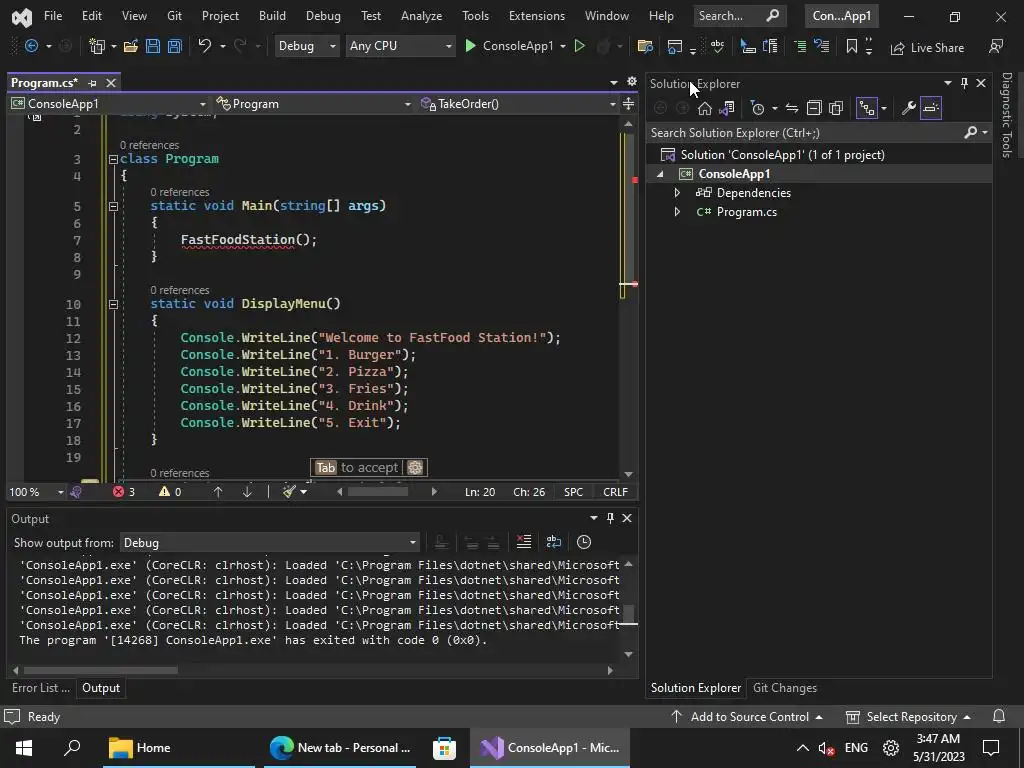Screen dimensions: 1024x768
Task: Expand the Program.cs tree node
Action: pyautogui.click(x=677, y=212)
